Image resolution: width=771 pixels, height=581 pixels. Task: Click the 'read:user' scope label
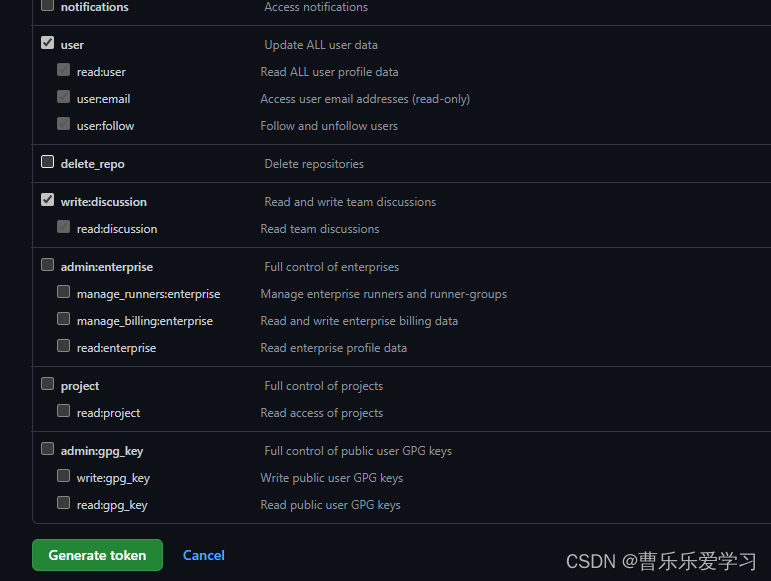point(101,72)
